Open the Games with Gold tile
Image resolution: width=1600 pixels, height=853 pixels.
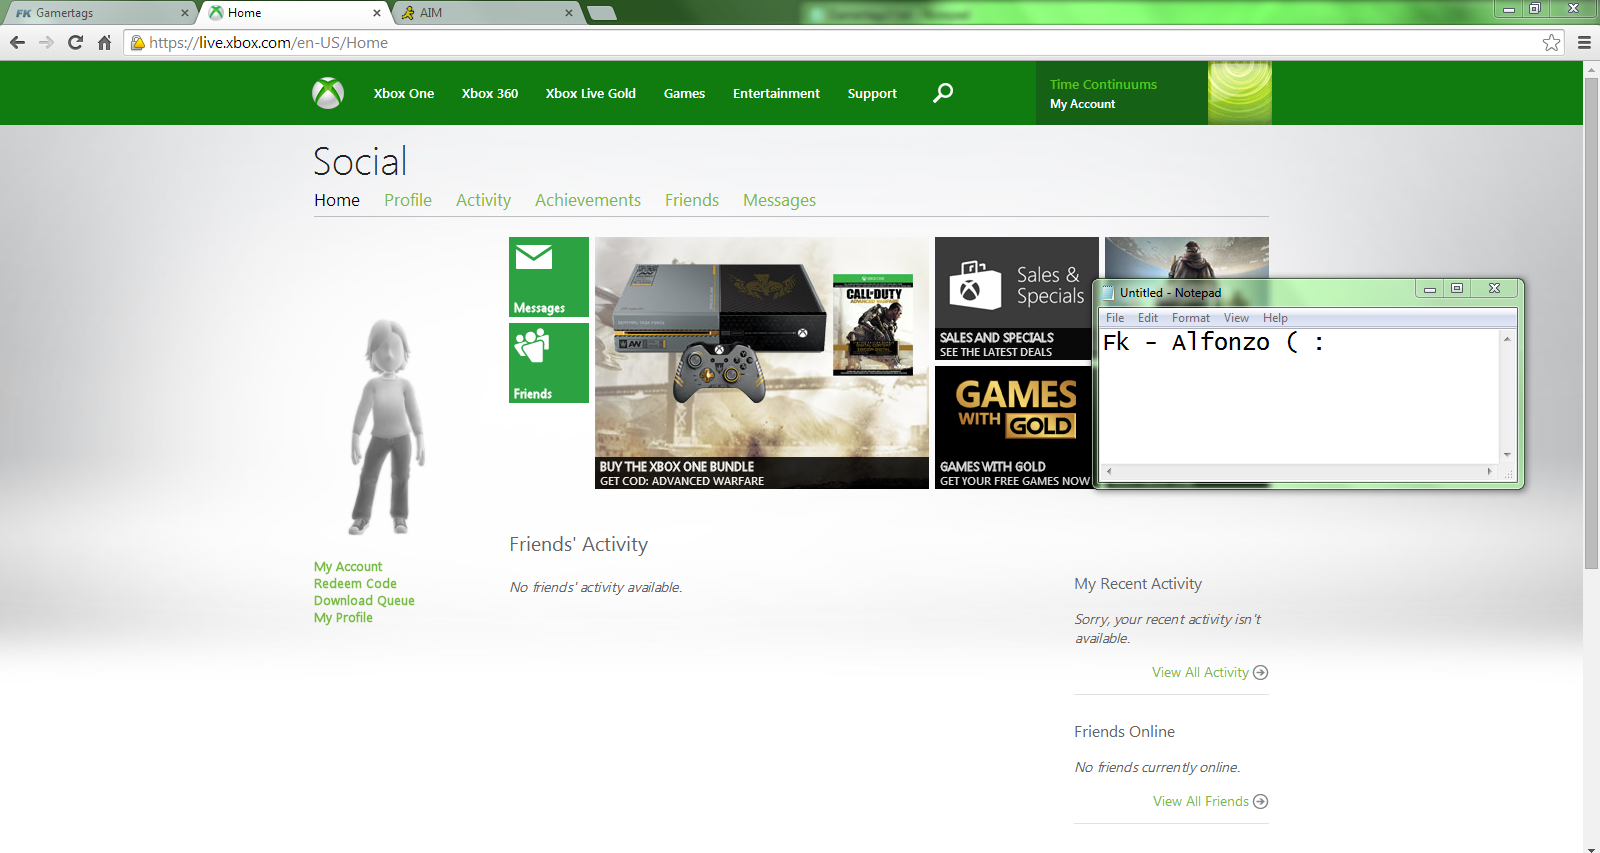tap(1014, 427)
